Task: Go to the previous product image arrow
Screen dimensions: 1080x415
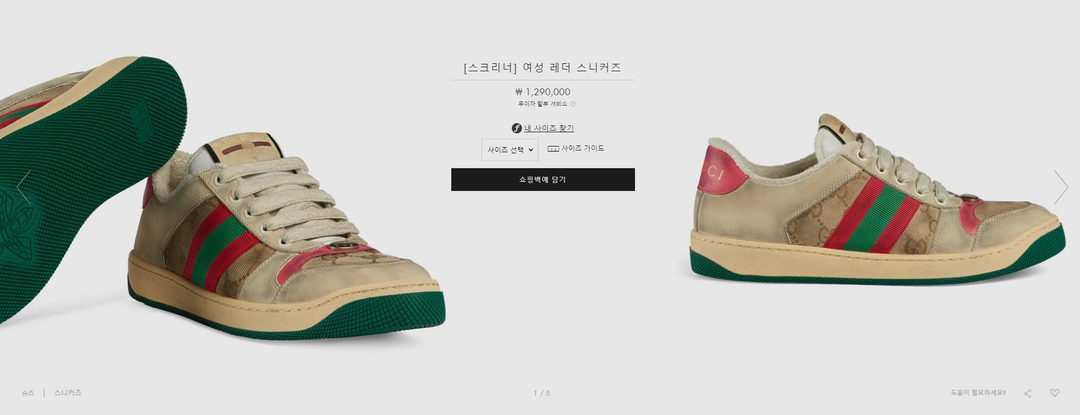Action: click(x=24, y=187)
